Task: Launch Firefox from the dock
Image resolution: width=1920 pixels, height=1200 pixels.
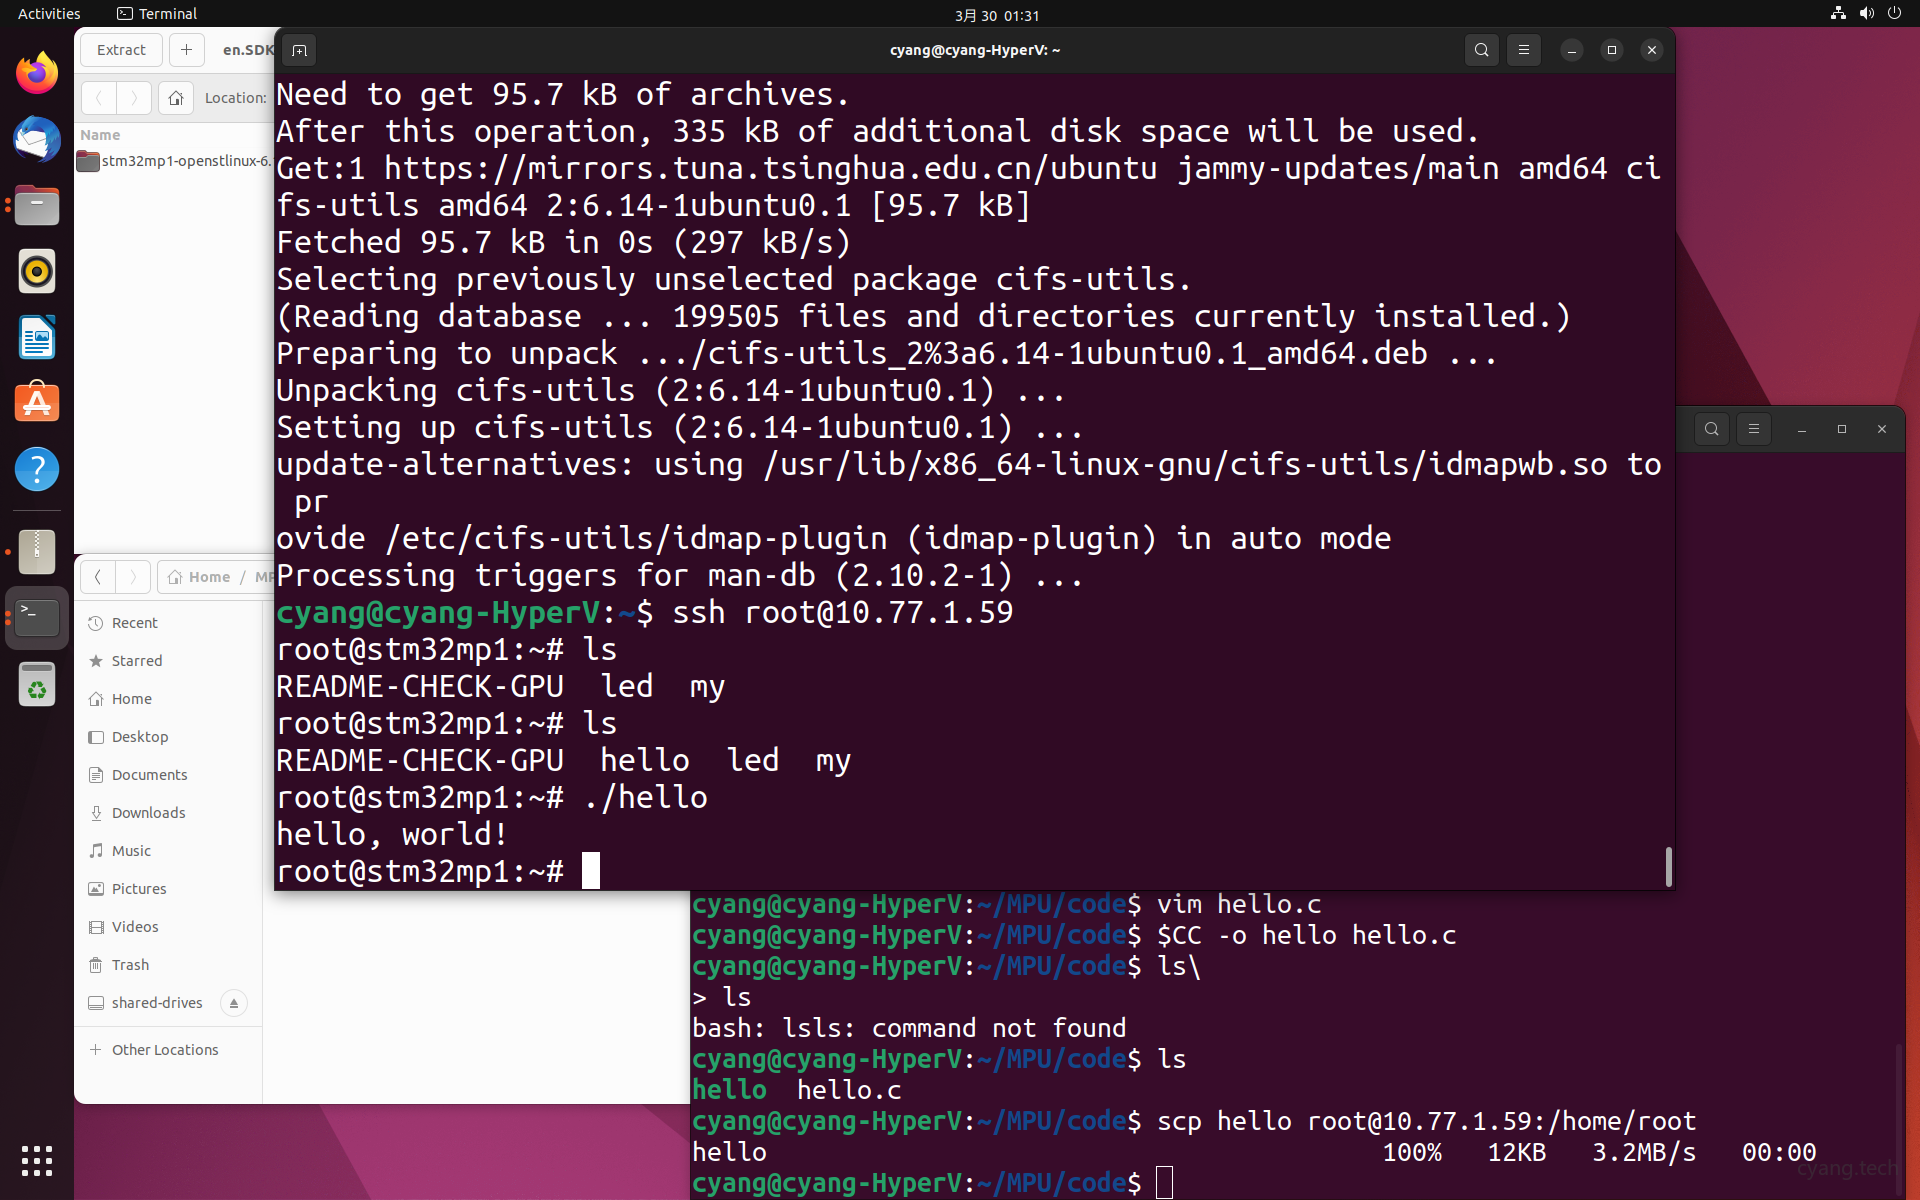Action: (37, 73)
